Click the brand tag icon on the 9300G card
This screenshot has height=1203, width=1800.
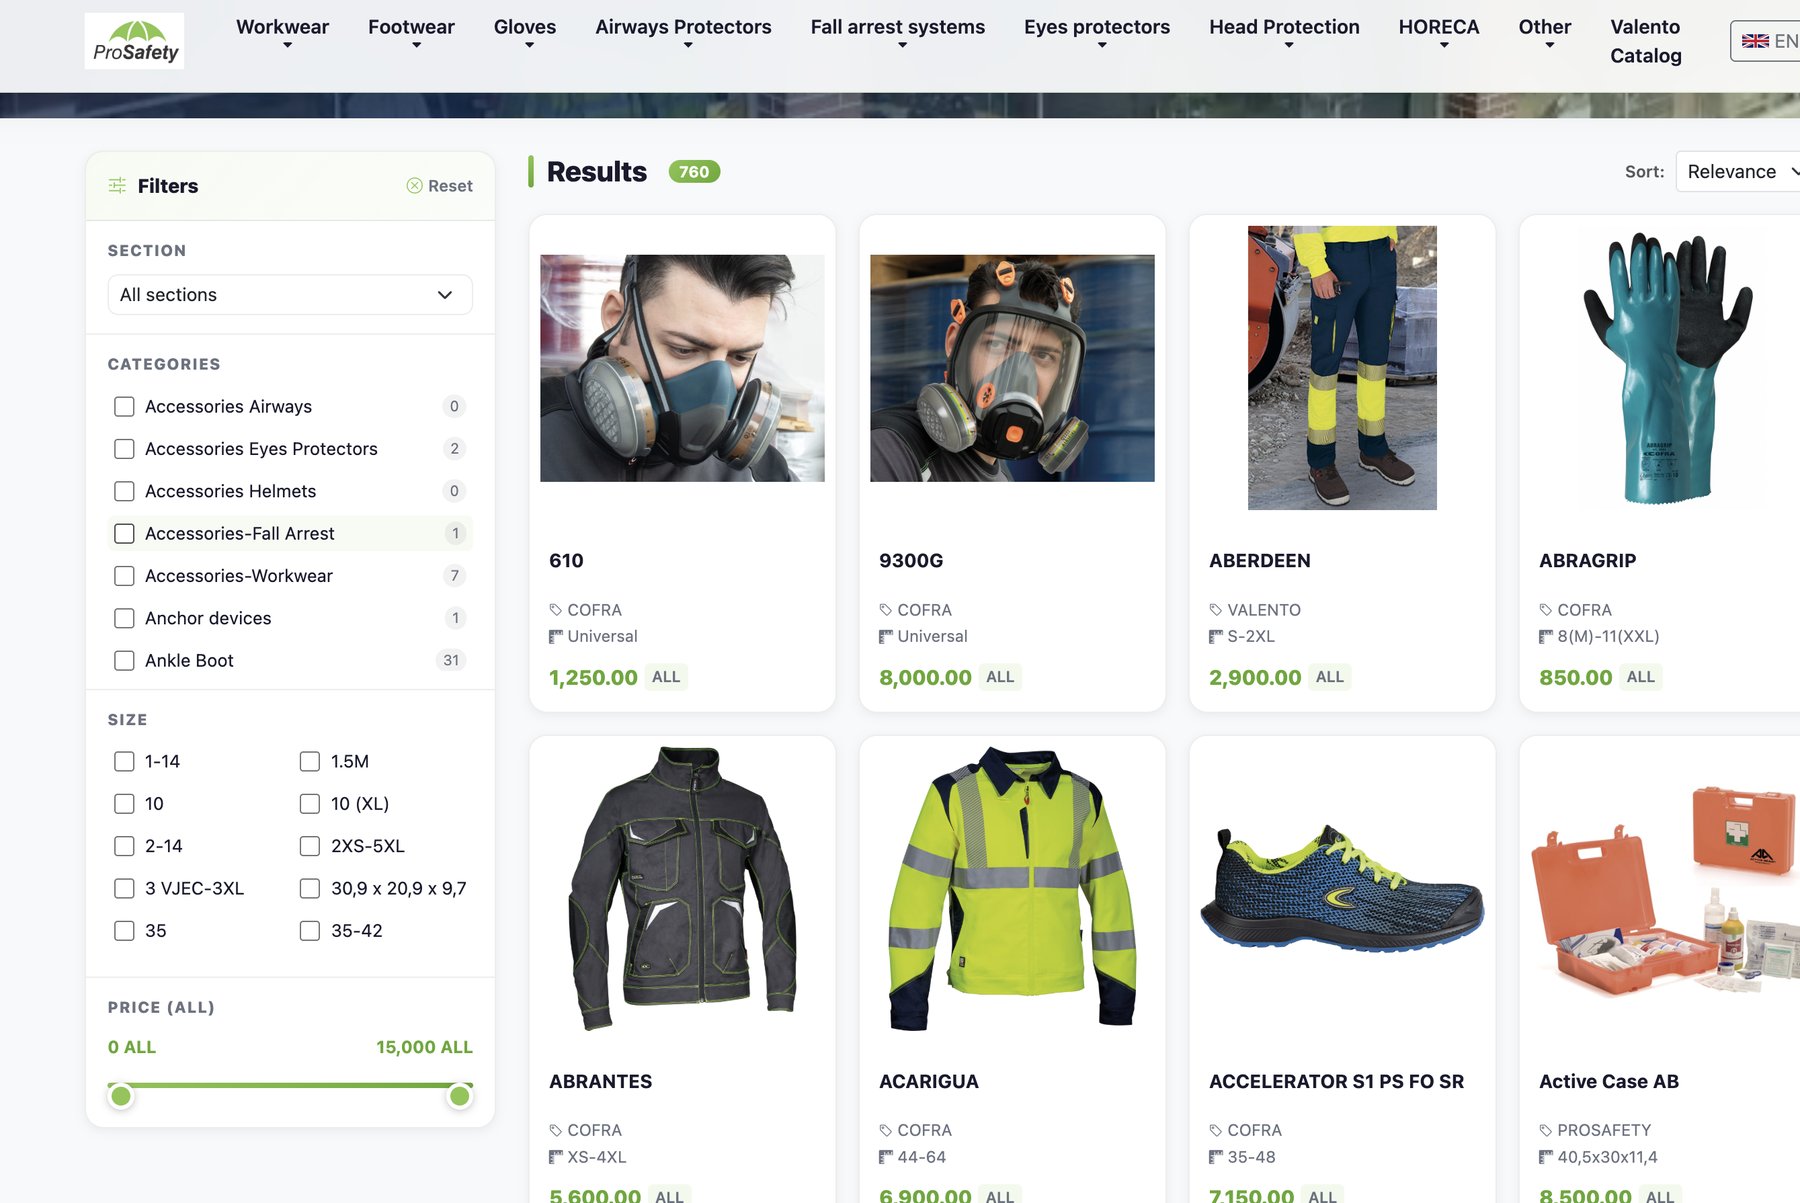tap(886, 610)
